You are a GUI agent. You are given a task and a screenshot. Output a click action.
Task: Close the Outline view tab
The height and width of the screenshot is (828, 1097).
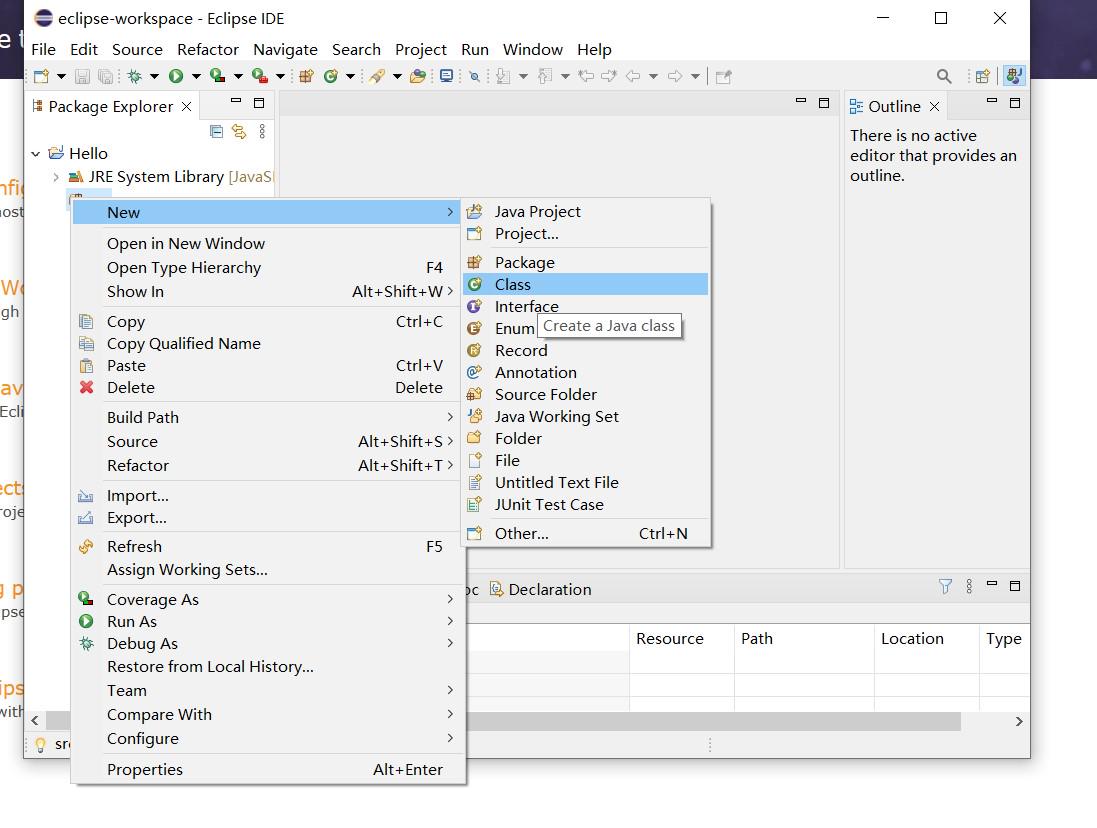934,106
